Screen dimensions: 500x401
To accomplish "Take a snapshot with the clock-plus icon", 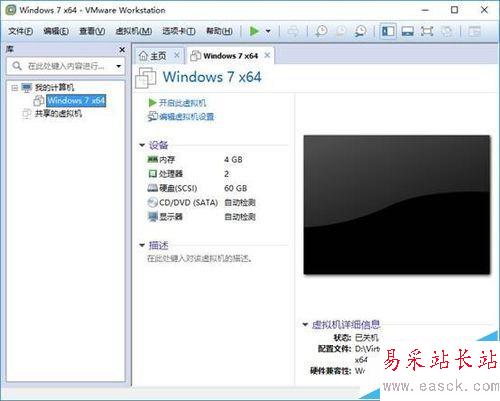I will [321, 31].
